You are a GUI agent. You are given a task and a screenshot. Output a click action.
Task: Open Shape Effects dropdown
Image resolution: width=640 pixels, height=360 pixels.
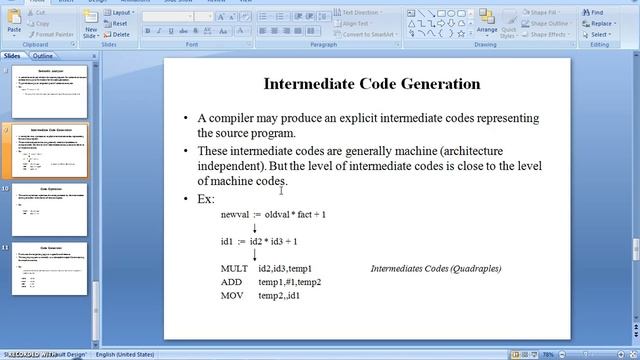[546, 35]
